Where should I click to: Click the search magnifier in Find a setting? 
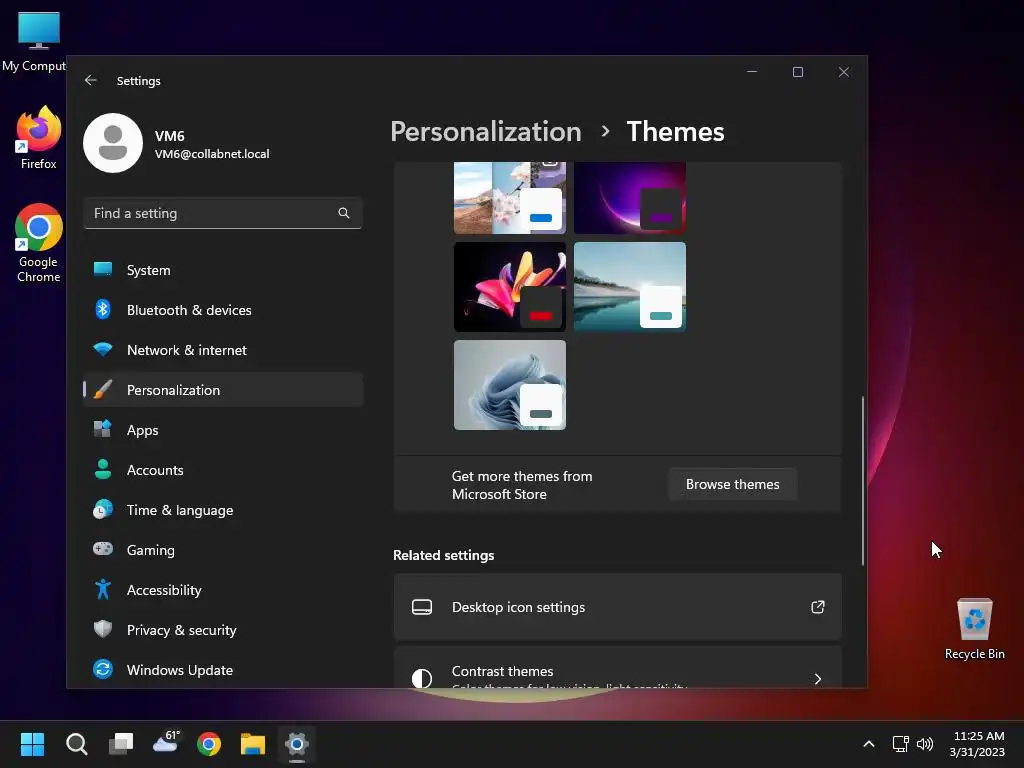344,213
